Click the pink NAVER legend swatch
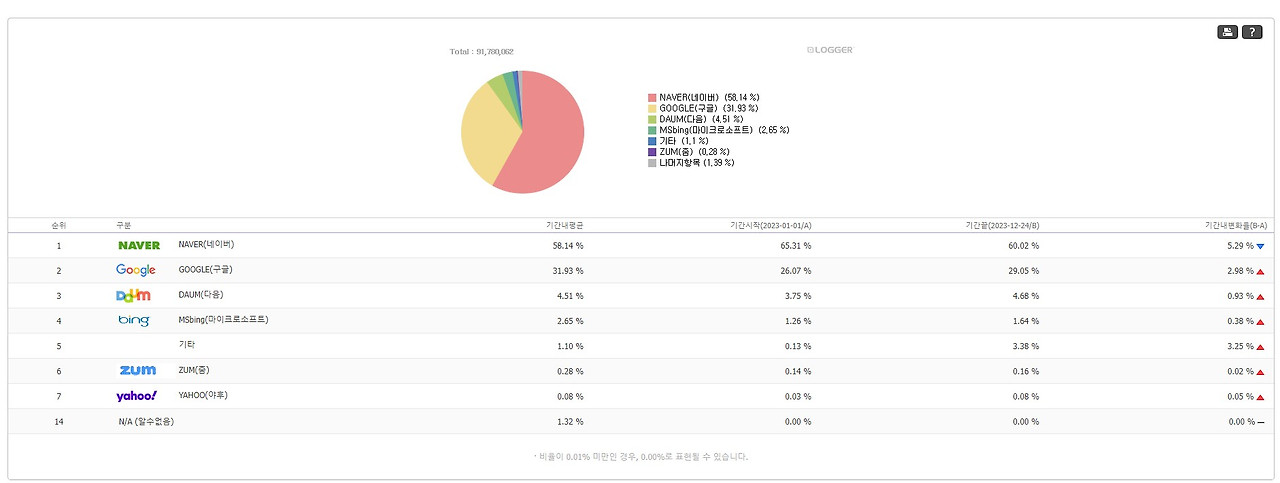1280x483 pixels. 652,97
